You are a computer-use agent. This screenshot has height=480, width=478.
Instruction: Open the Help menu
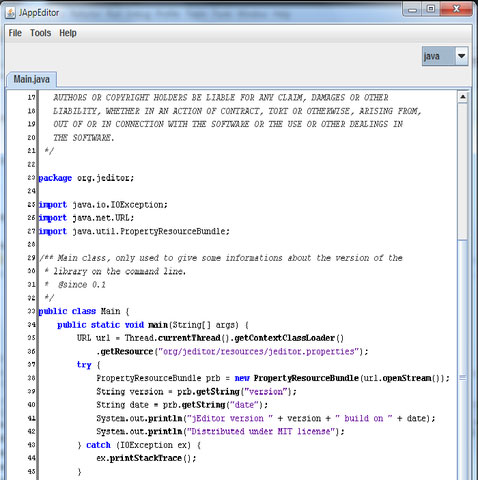pos(68,33)
